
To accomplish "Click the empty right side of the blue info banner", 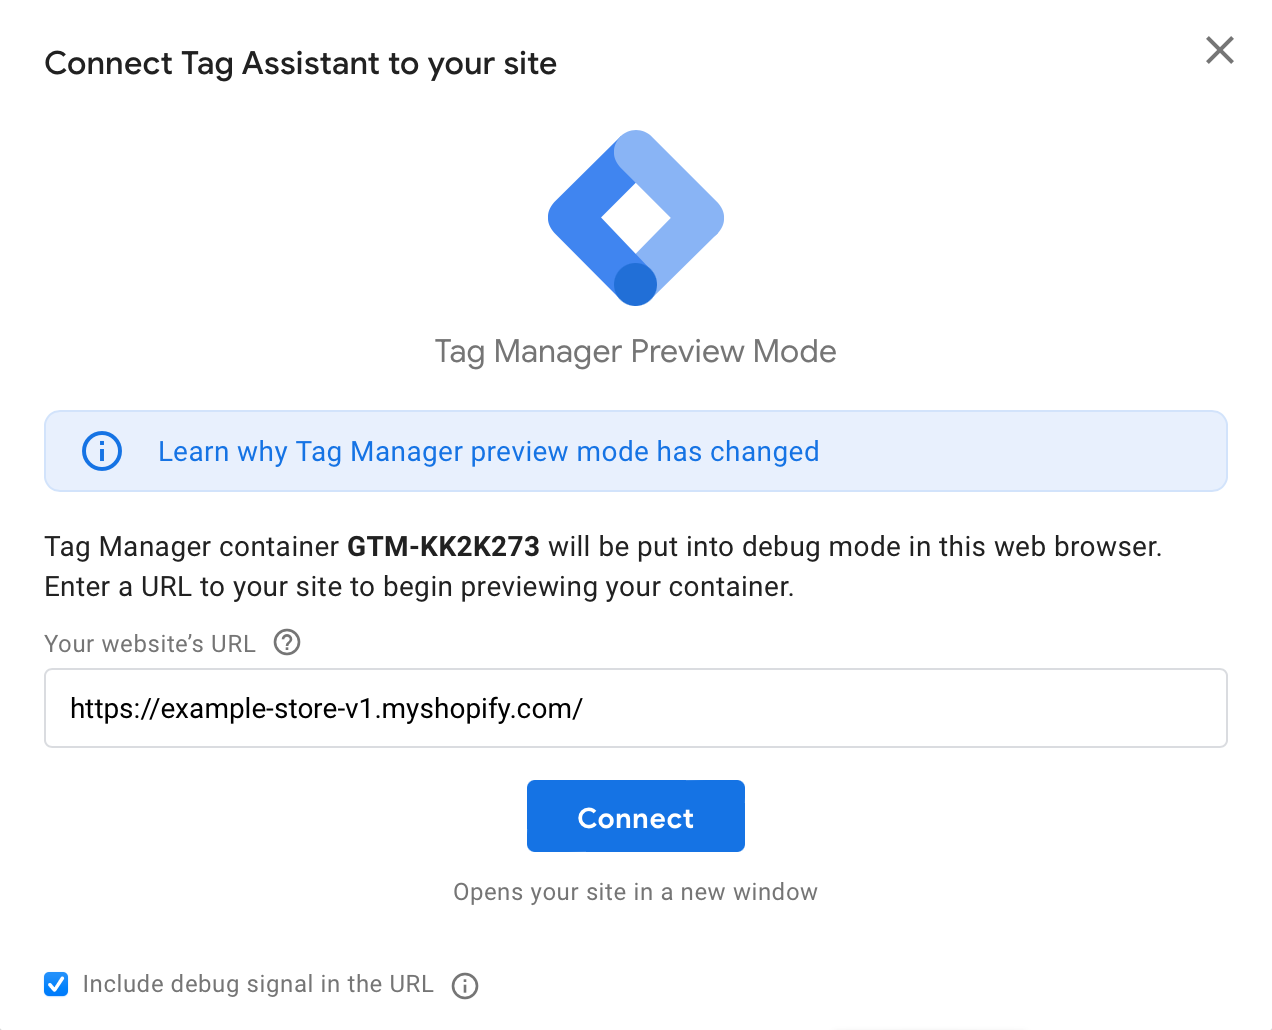I will (1020, 451).
